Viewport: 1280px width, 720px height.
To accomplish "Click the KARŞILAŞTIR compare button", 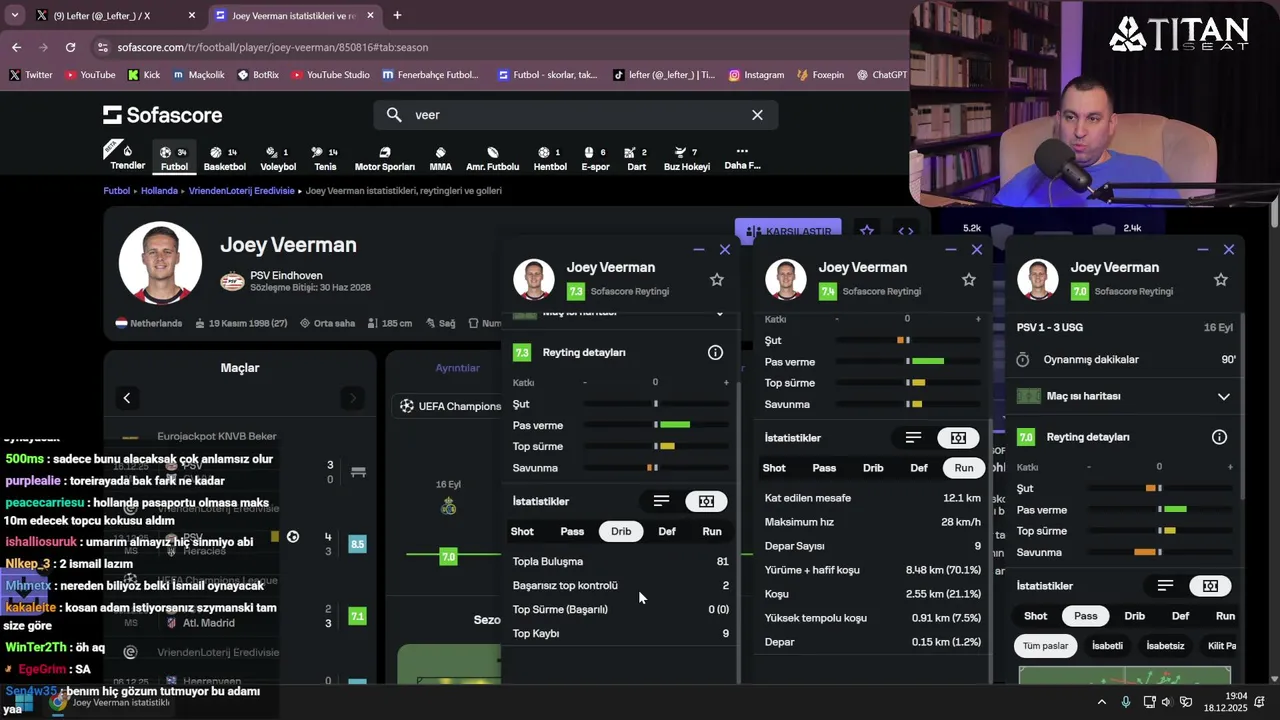I will [788, 231].
